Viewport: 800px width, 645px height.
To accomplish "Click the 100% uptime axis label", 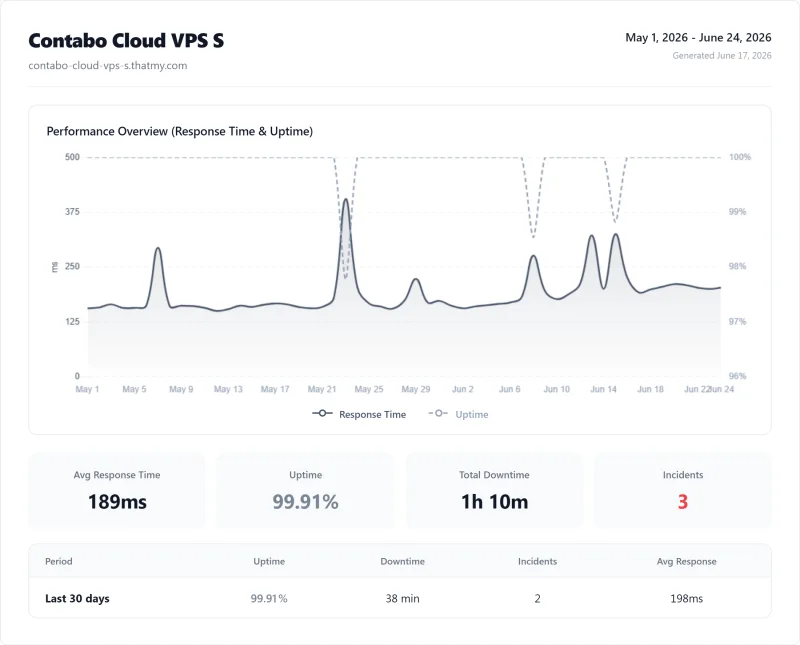I will 740,157.
